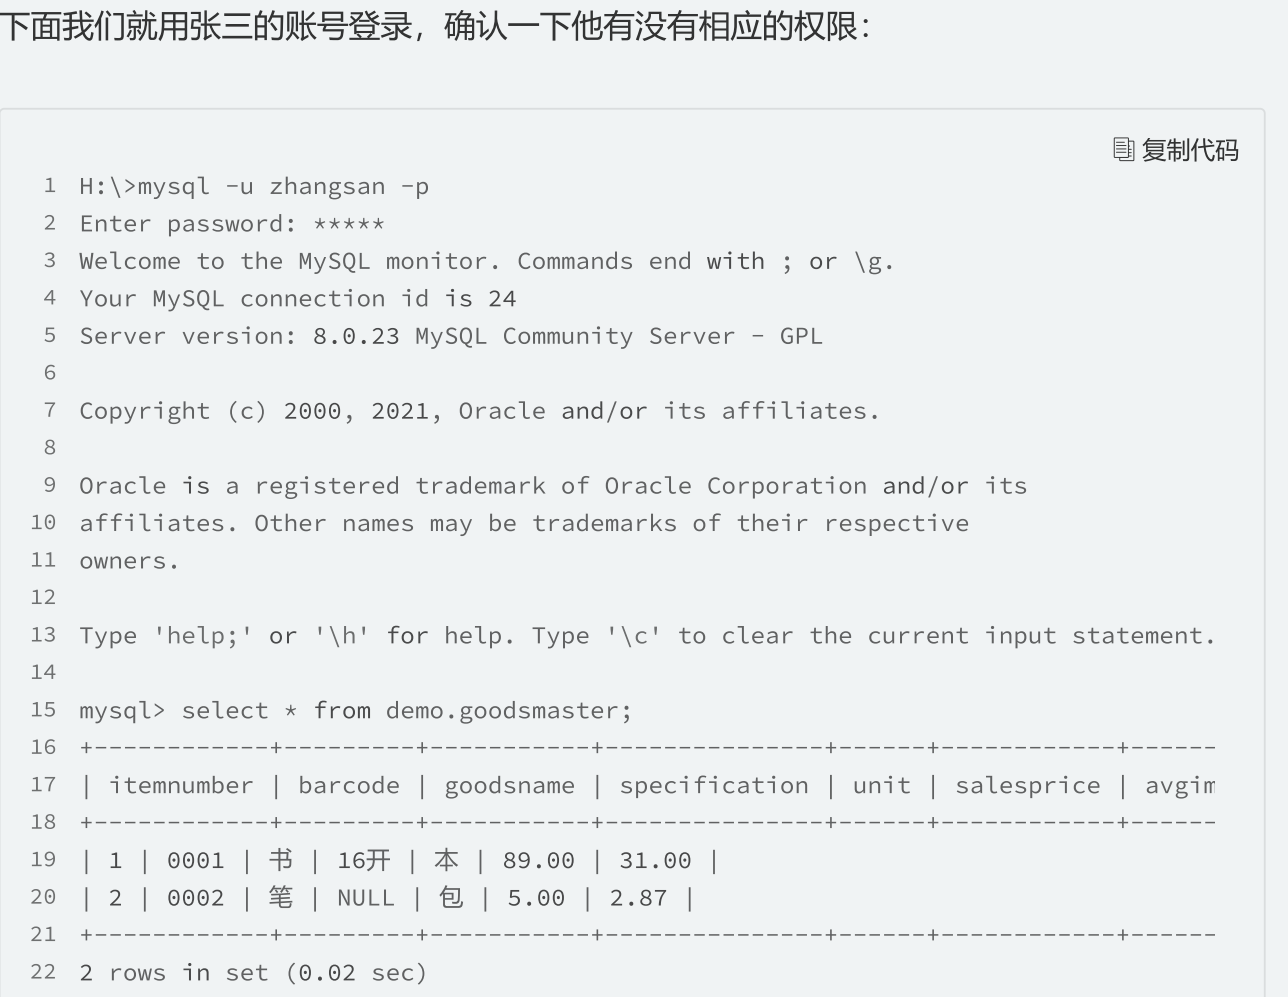Click the Copyright Oracle line

pyautogui.click(x=479, y=411)
